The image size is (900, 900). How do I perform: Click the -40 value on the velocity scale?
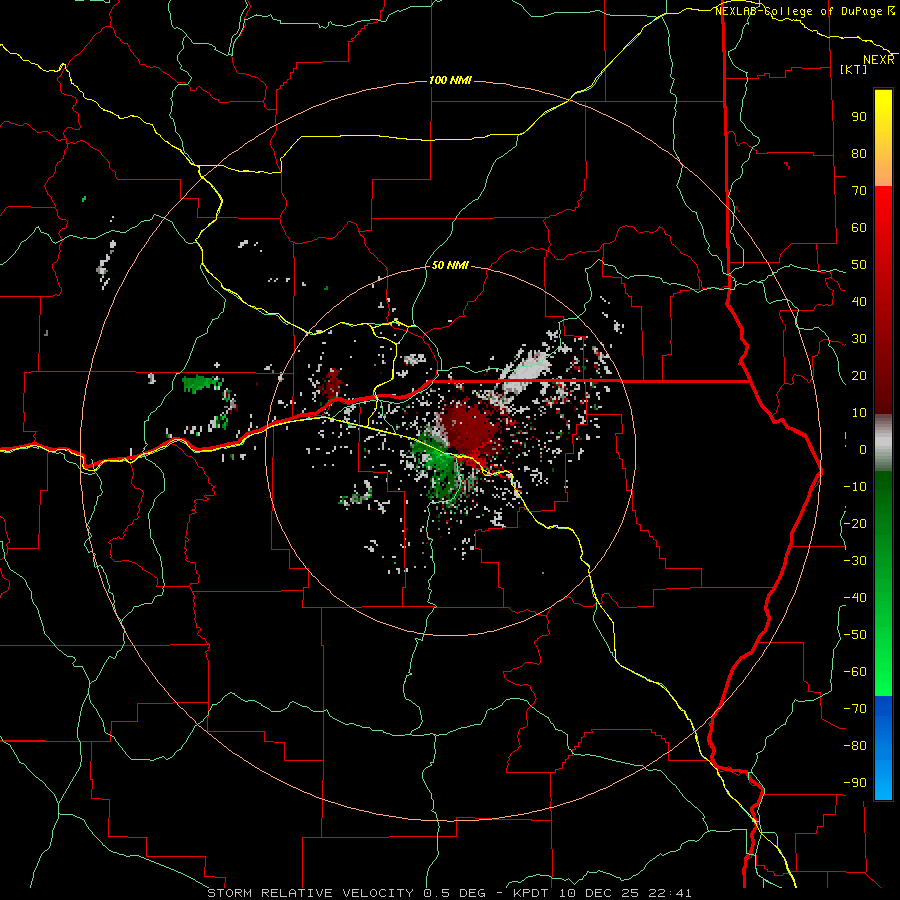(855, 598)
